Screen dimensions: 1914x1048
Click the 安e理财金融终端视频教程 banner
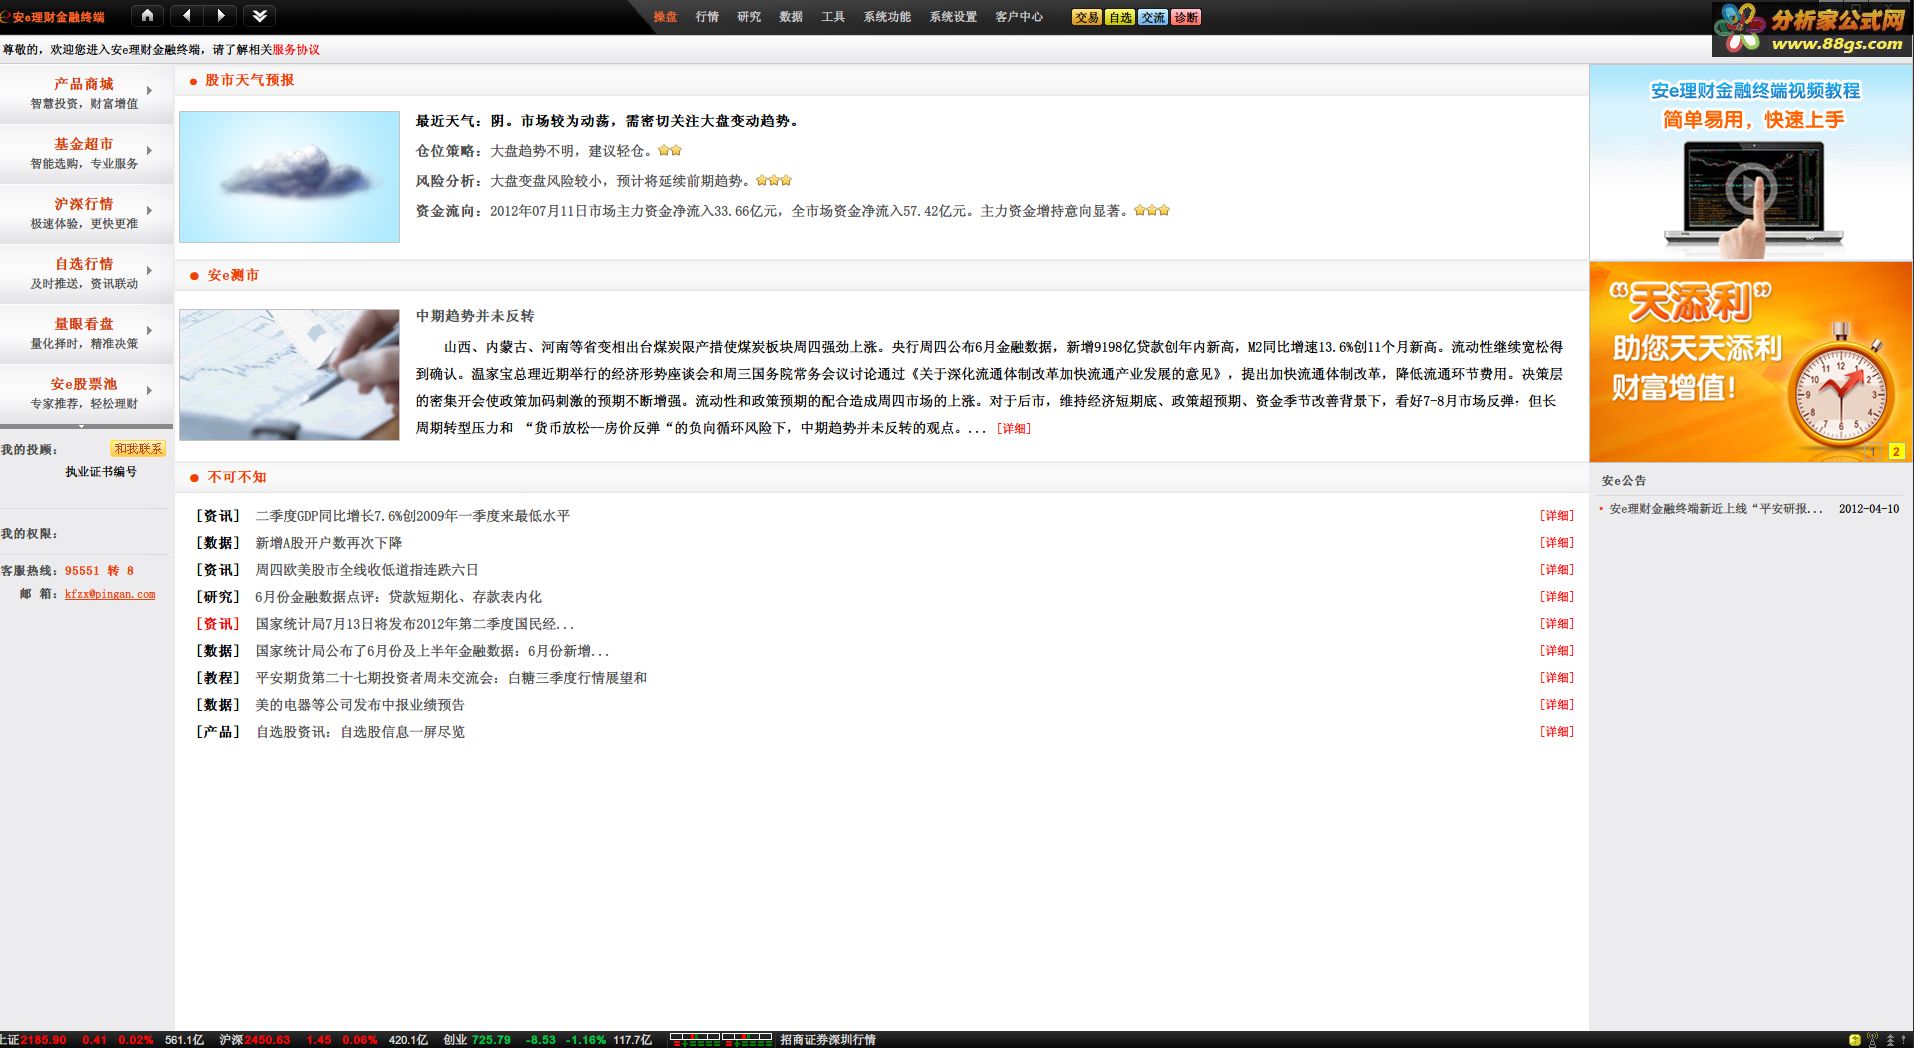(1751, 162)
